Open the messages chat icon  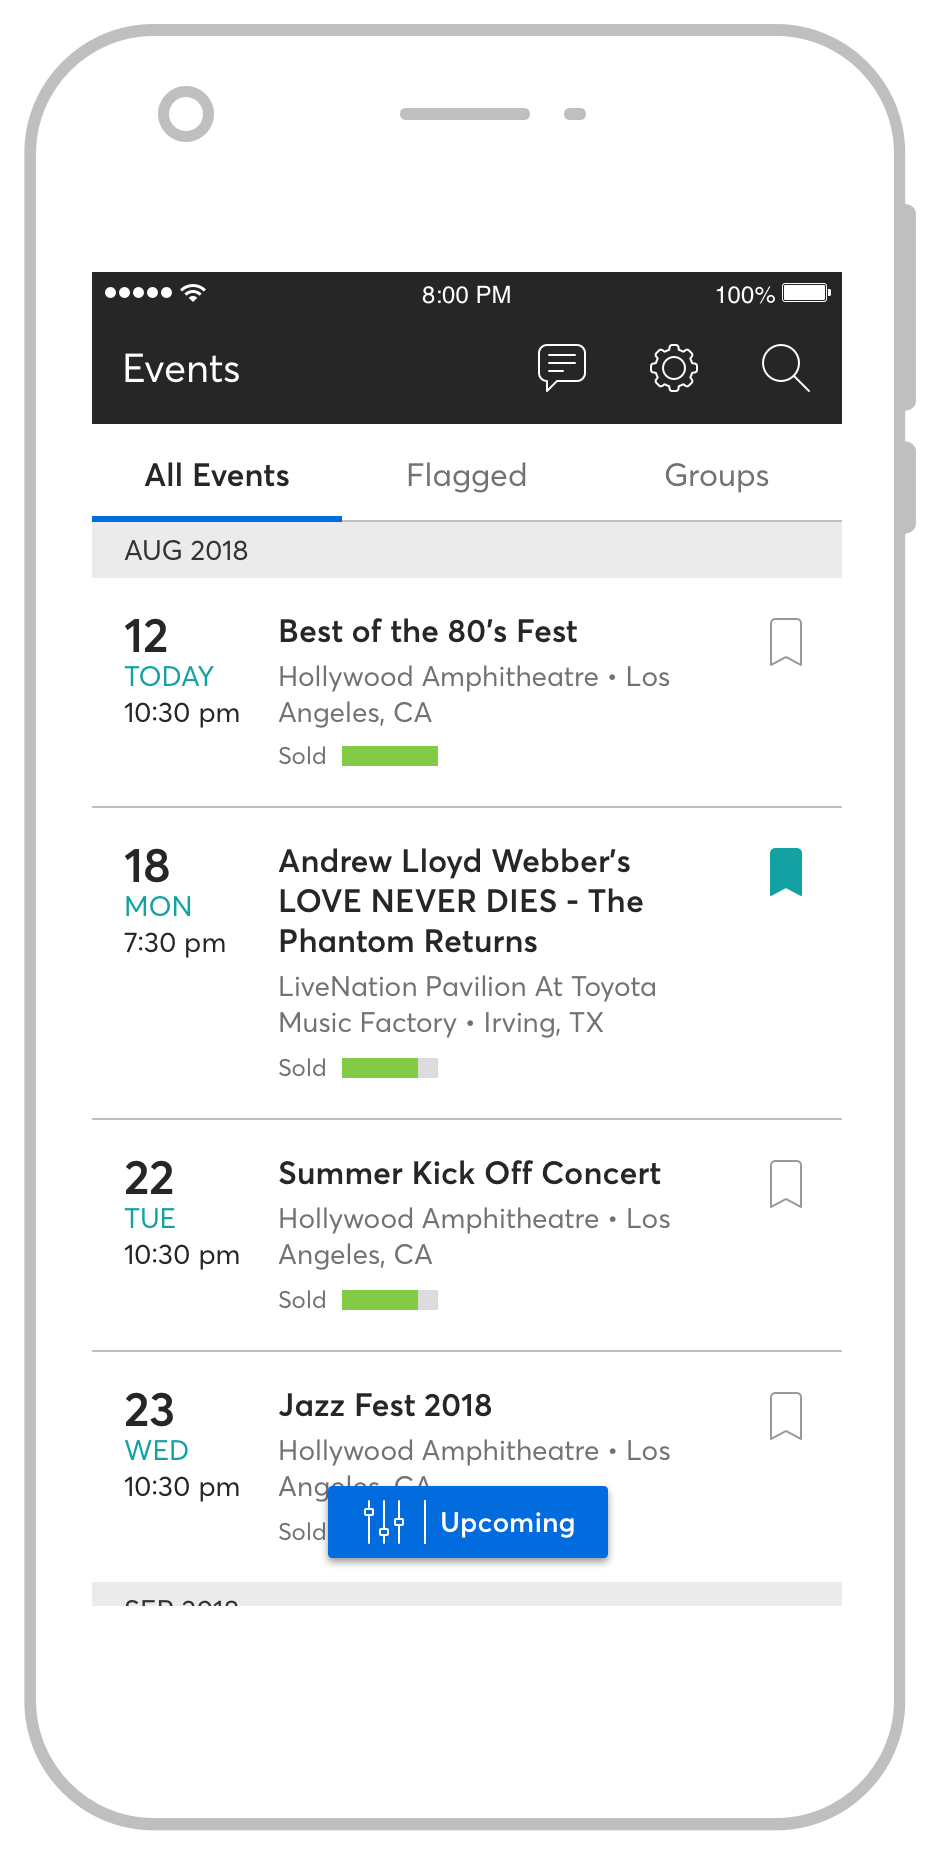point(562,367)
